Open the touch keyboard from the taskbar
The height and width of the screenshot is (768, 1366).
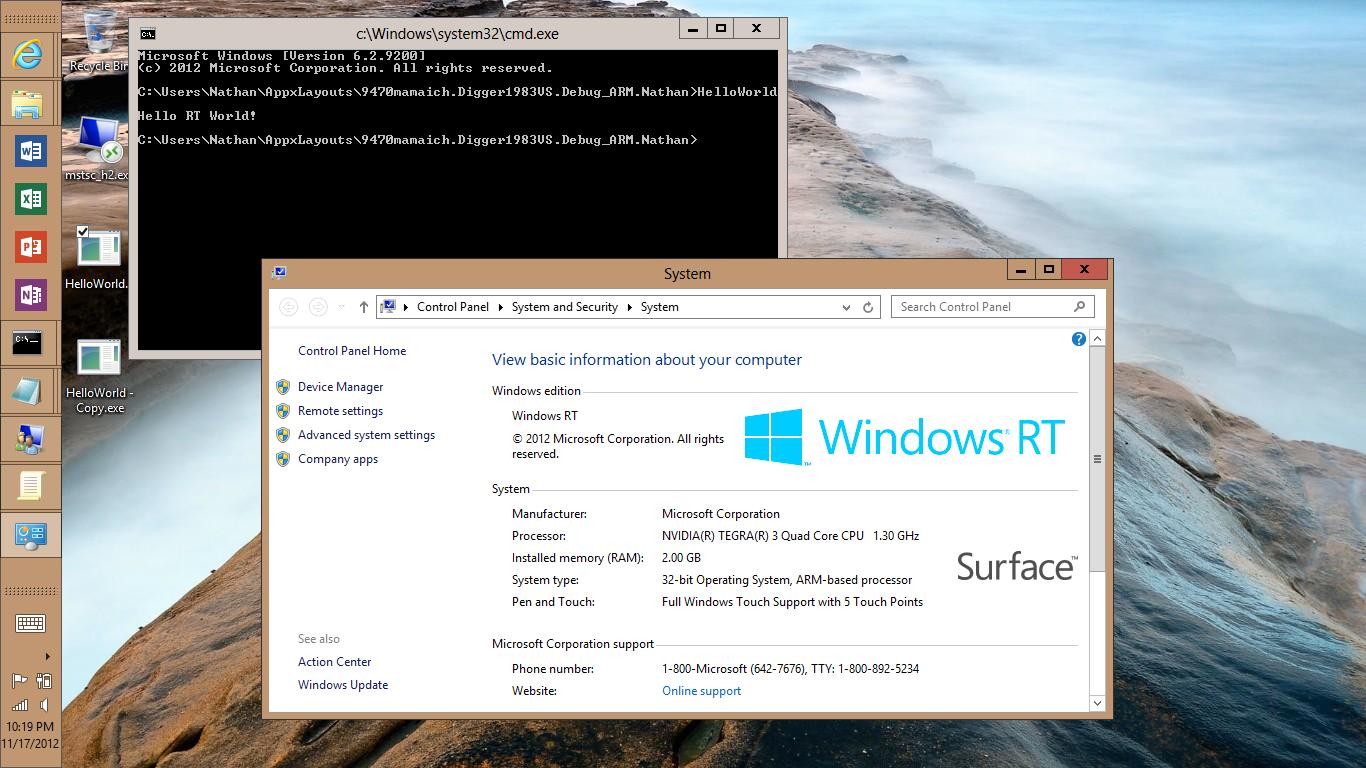coord(30,624)
